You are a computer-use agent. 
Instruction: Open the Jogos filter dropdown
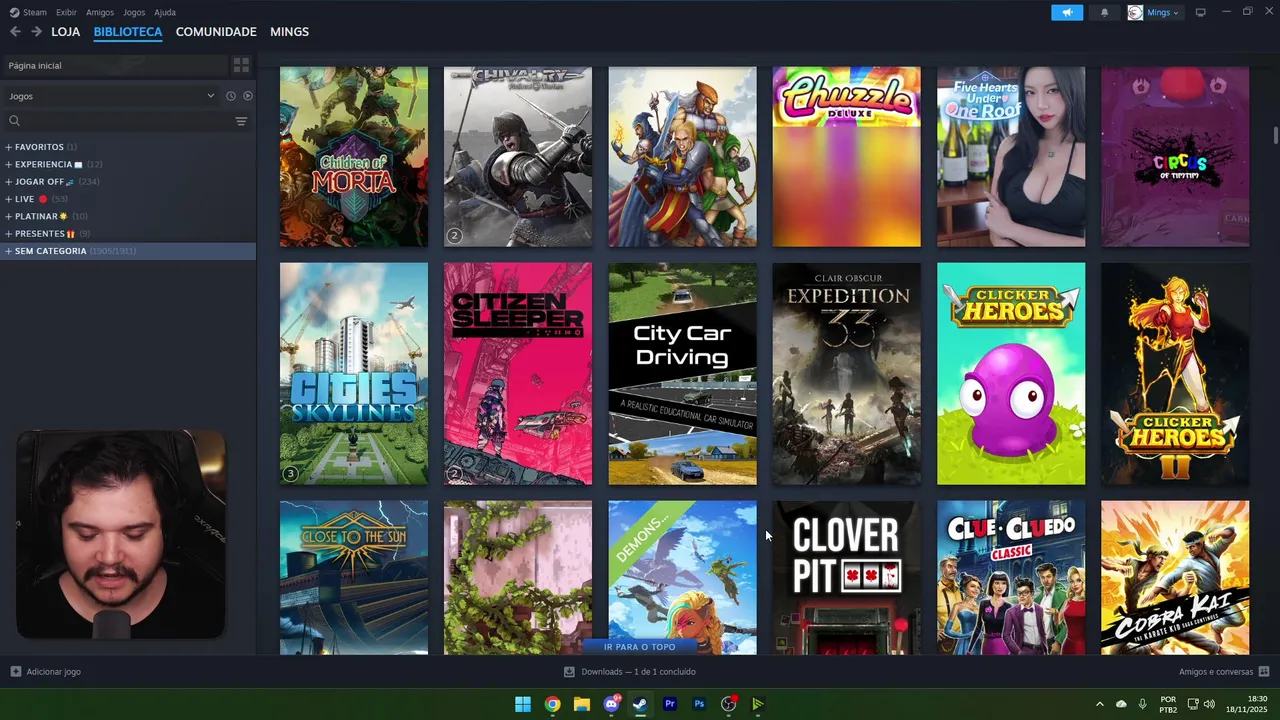click(111, 96)
